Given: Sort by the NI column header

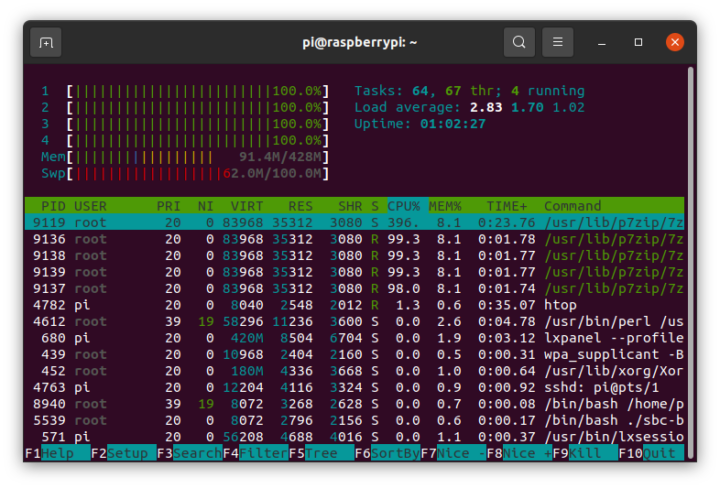Looking at the screenshot, I should coord(206,206).
